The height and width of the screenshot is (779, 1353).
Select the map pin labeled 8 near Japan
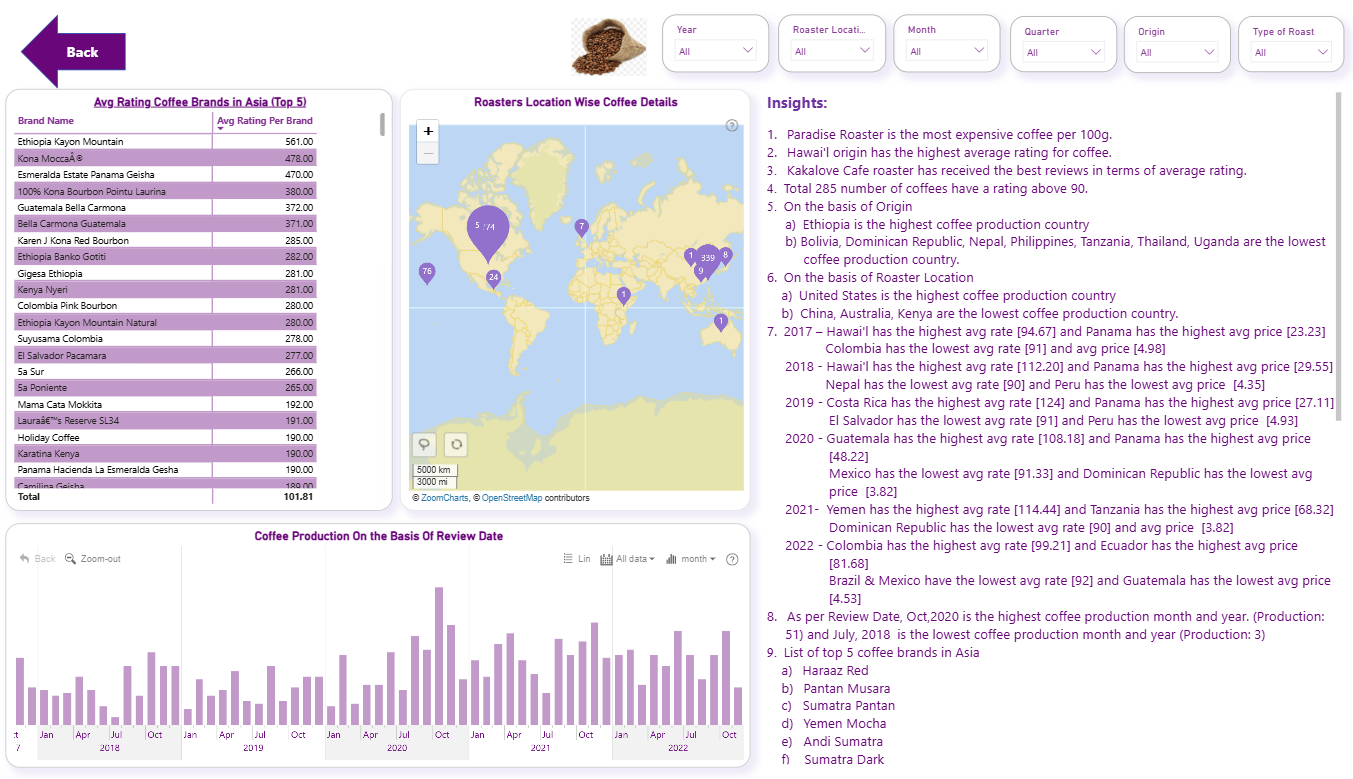(x=725, y=256)
